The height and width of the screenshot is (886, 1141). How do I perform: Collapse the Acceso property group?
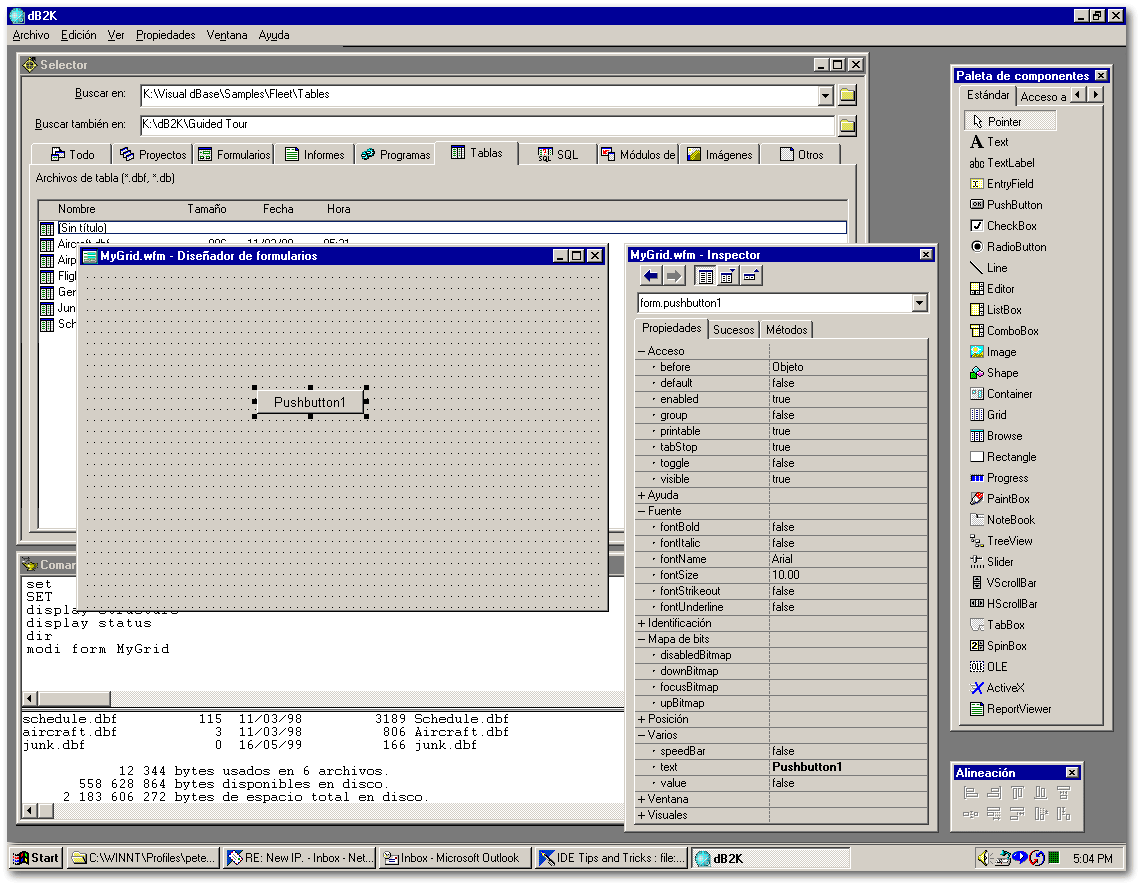click(642, 351)
